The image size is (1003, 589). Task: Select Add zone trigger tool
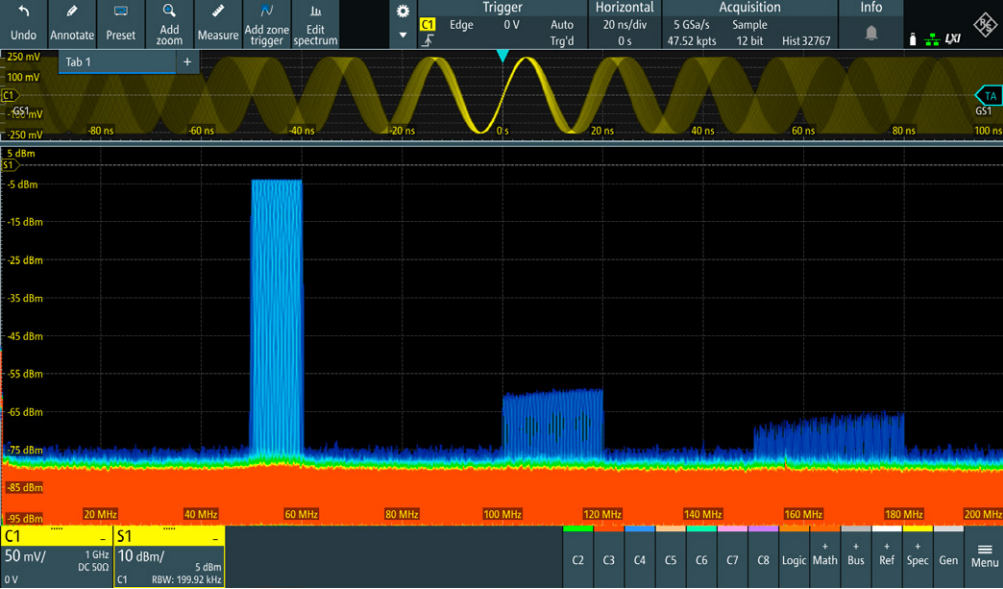[267, 22]
